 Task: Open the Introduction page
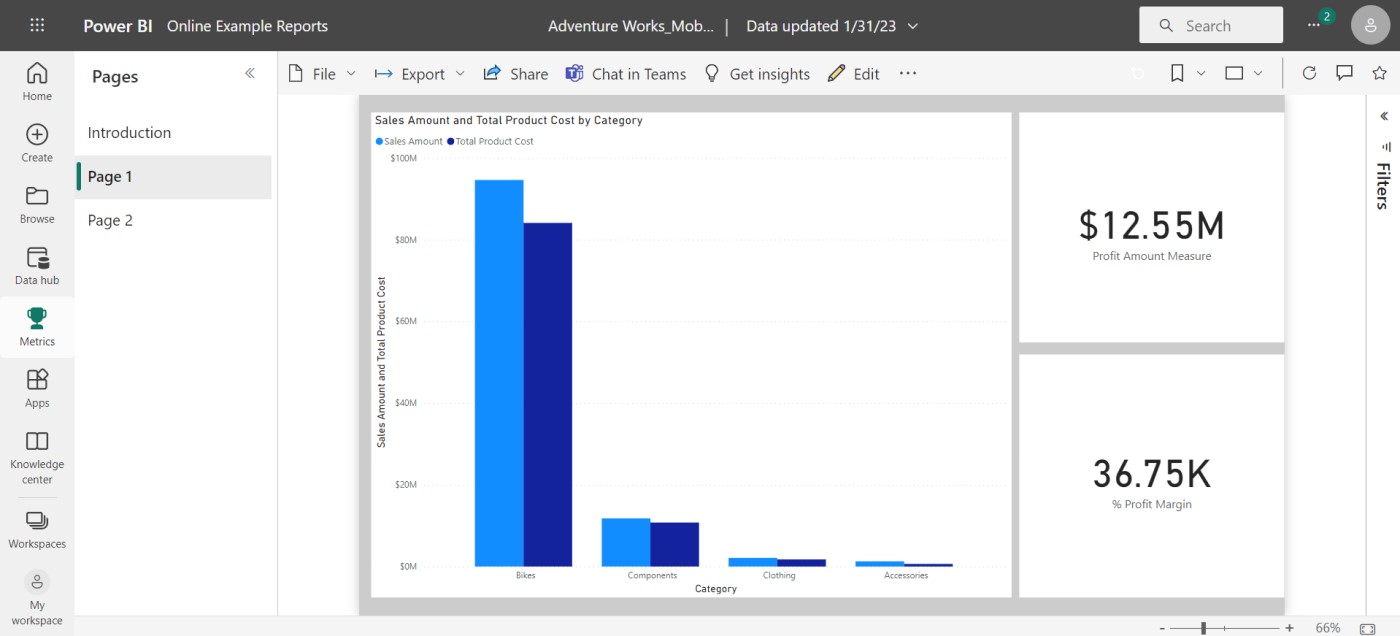pos(129,132)
